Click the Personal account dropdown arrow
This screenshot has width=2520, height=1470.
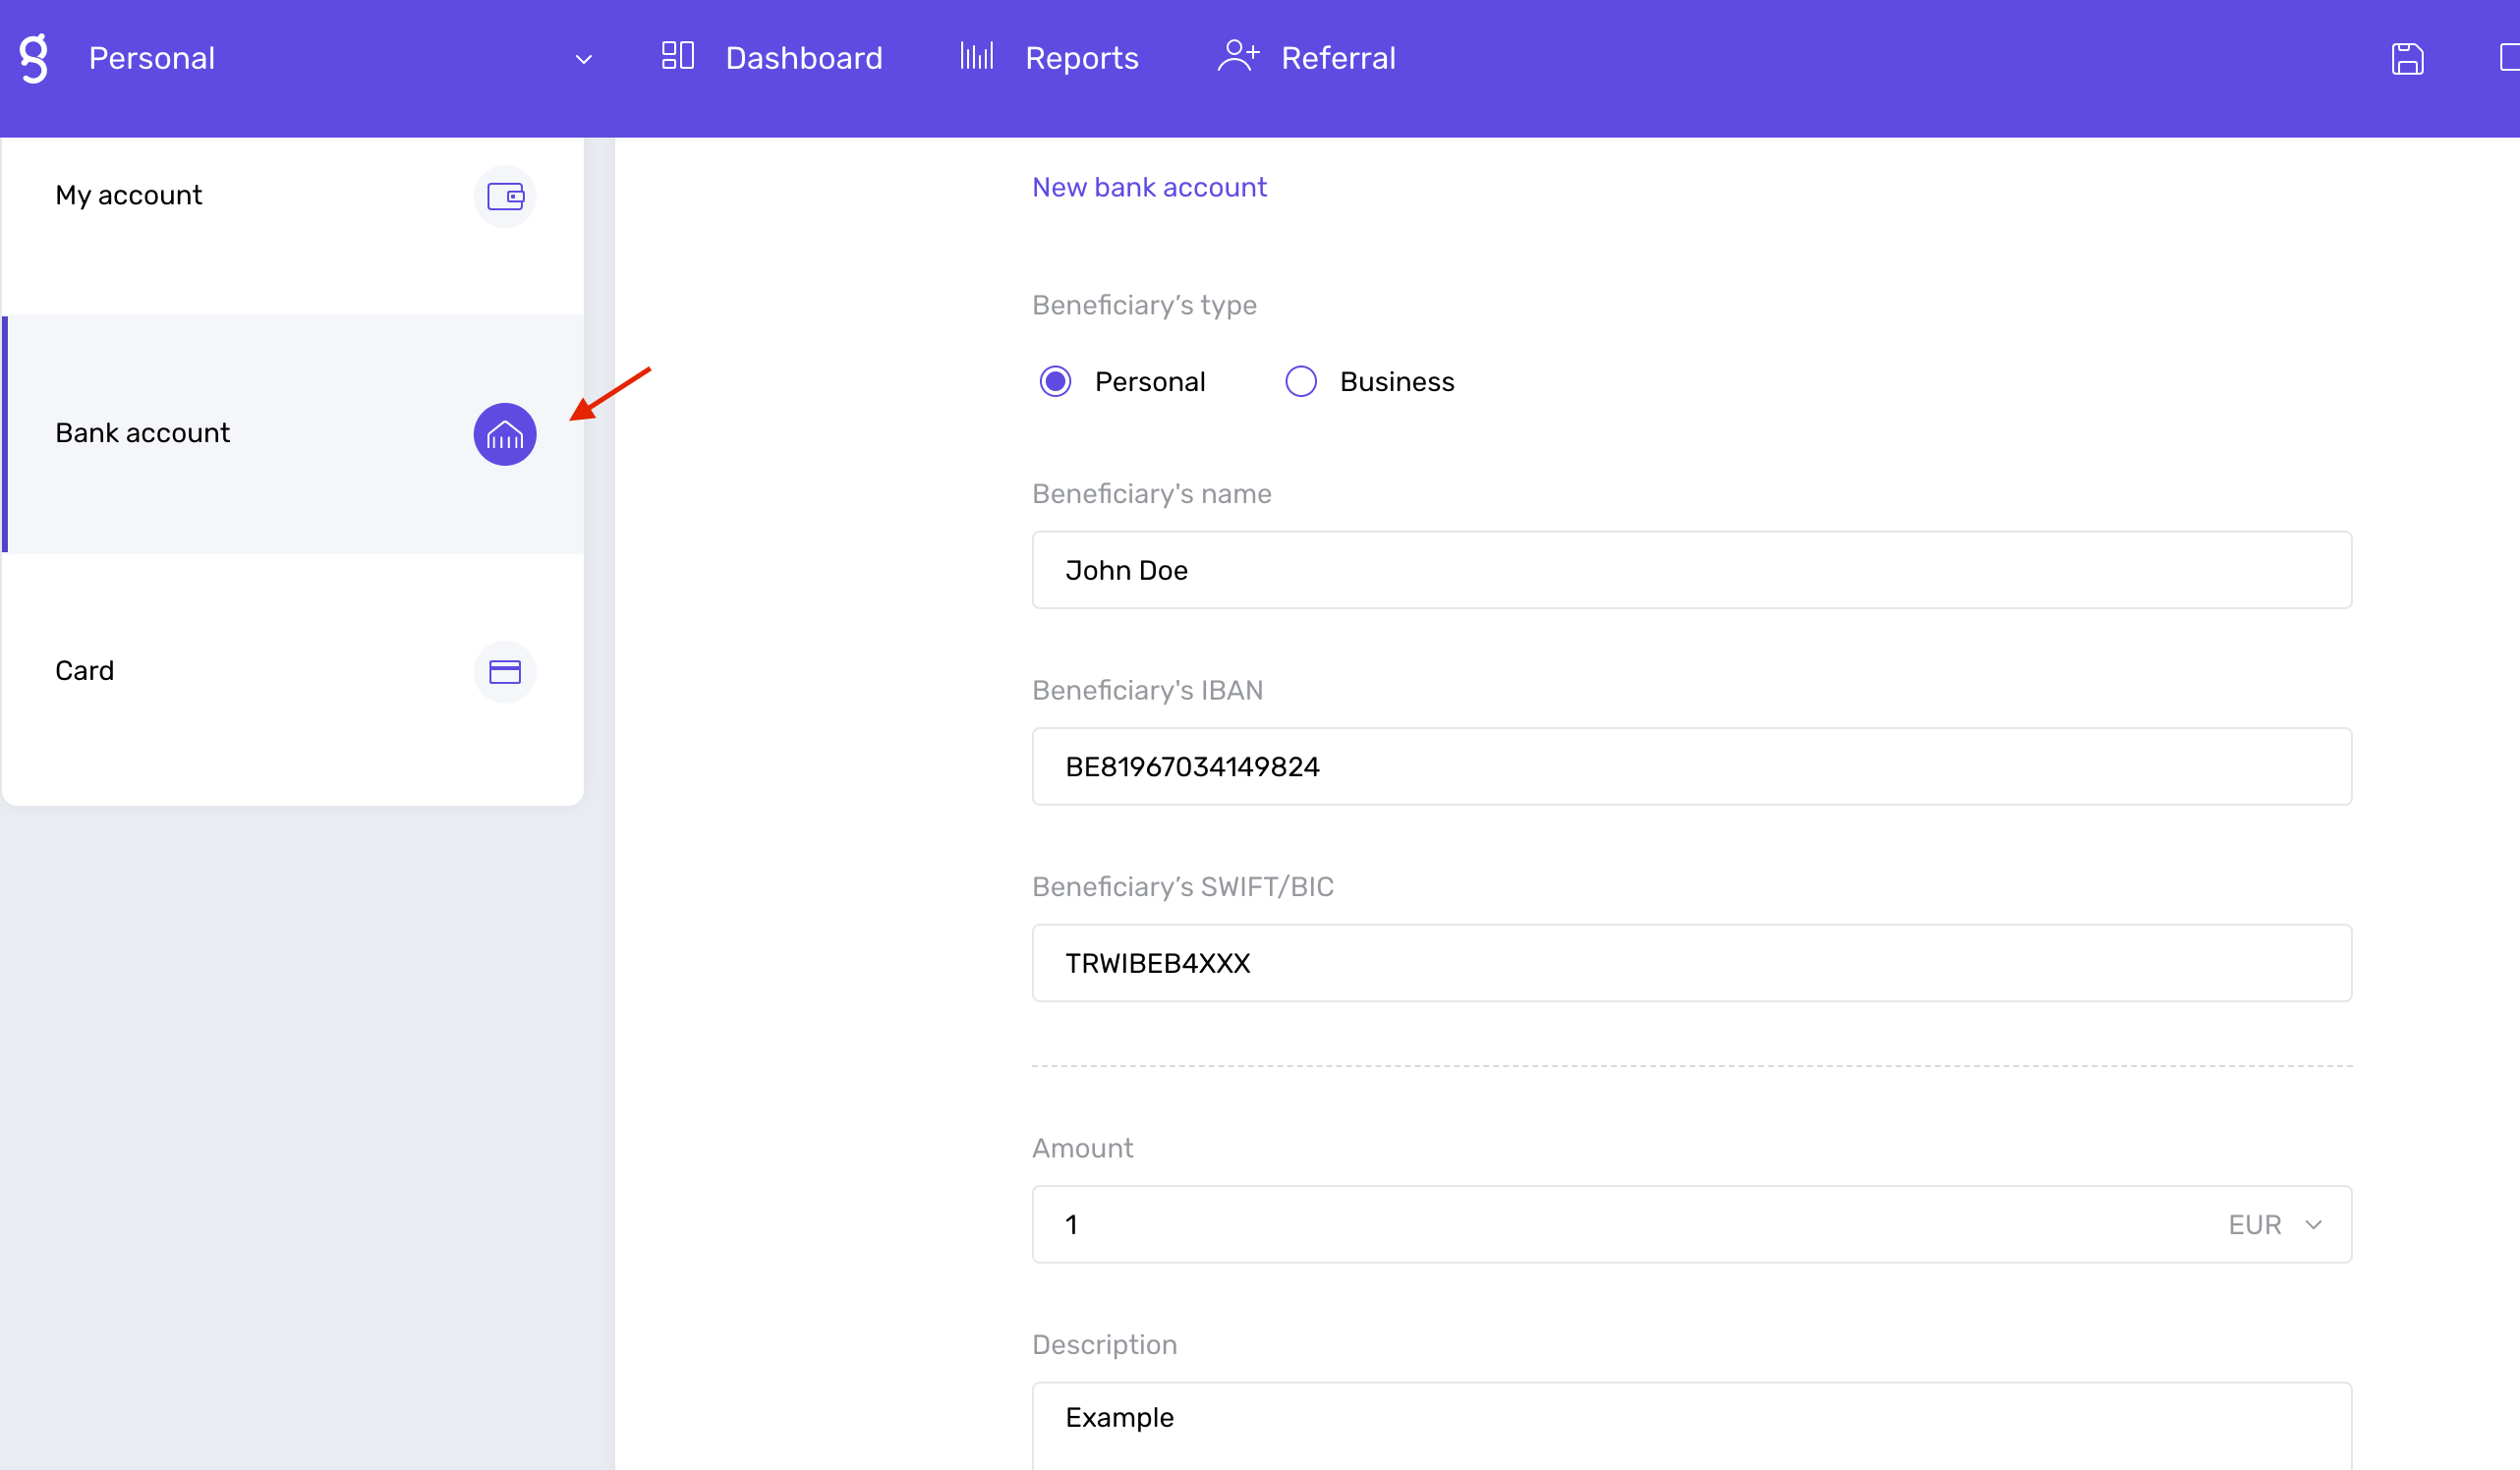pyautogui.click(x=583, y=58)
